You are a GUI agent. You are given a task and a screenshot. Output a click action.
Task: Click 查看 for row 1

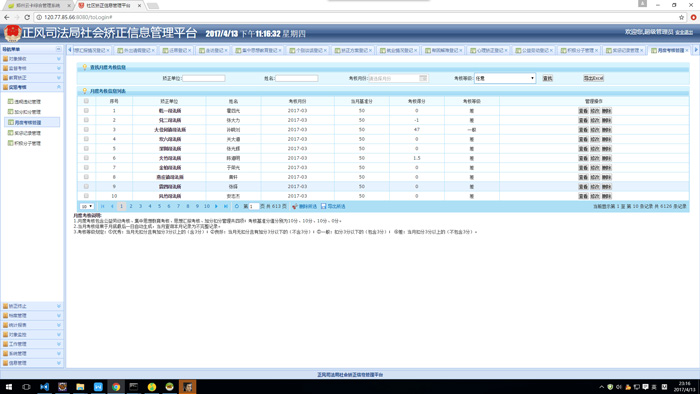583,111
